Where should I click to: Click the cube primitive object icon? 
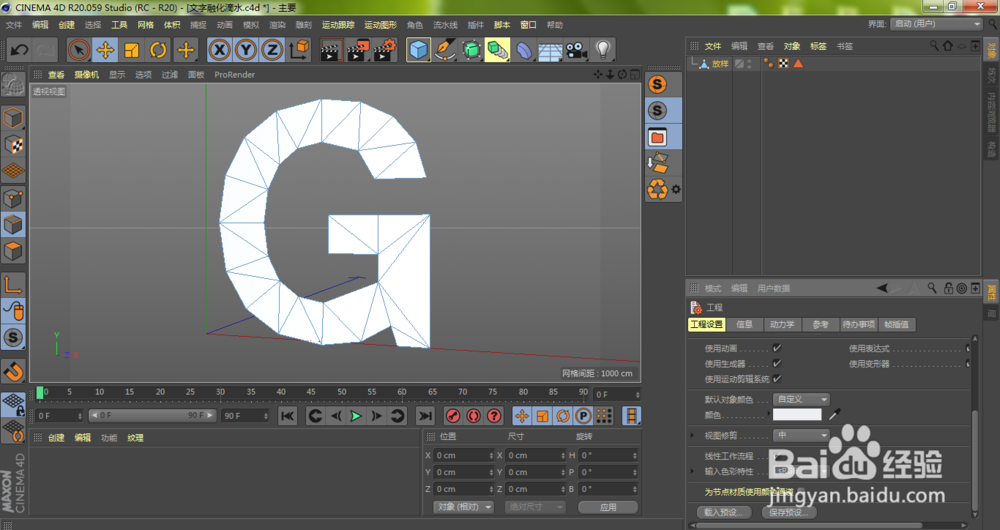[x=418, y=49]
